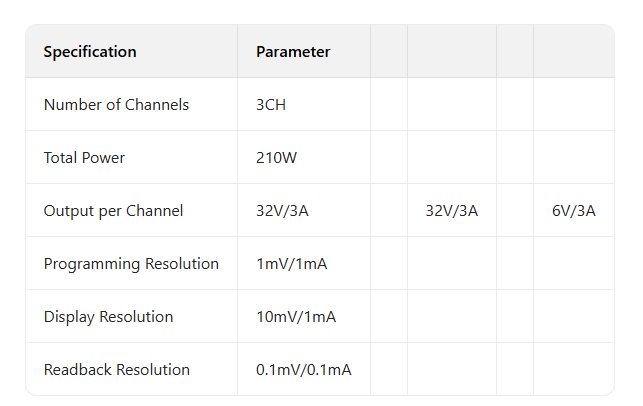
Task: Click the empty cell between the two 32V/3A values
Action: (389, 211)
